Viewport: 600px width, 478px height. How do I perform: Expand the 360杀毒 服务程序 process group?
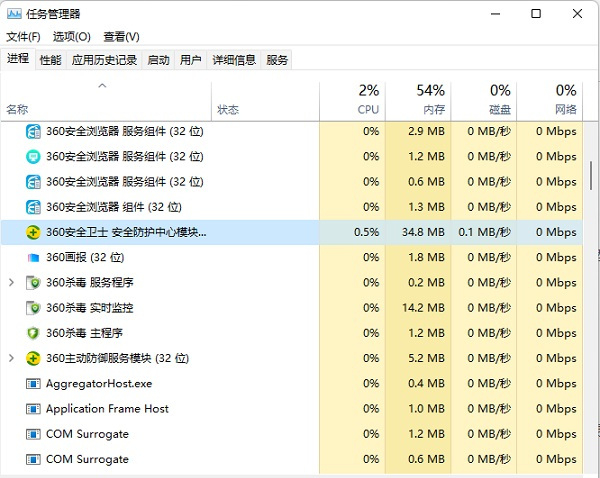tap(12, 283)
